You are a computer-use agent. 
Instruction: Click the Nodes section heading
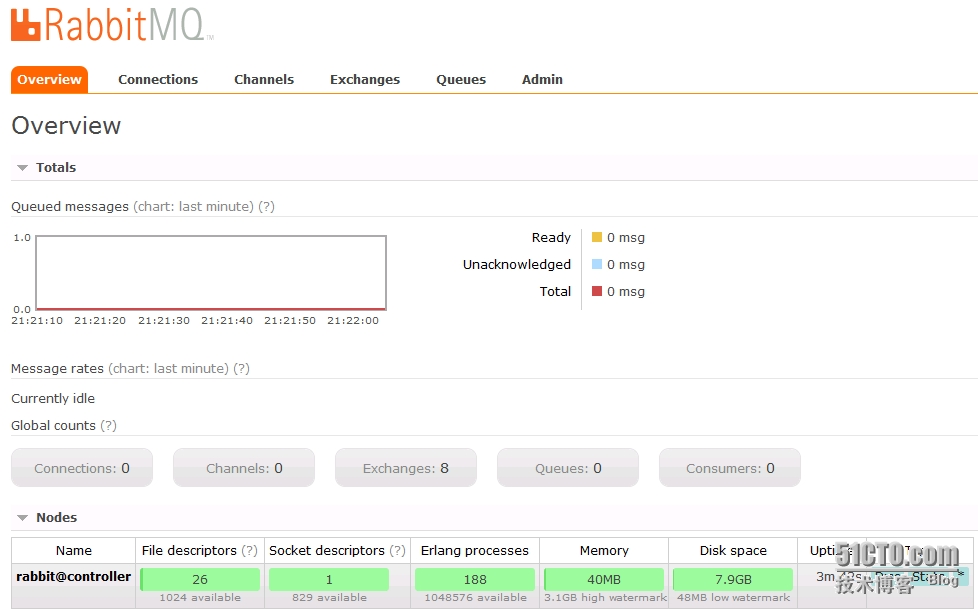click(x=57, y=517)
